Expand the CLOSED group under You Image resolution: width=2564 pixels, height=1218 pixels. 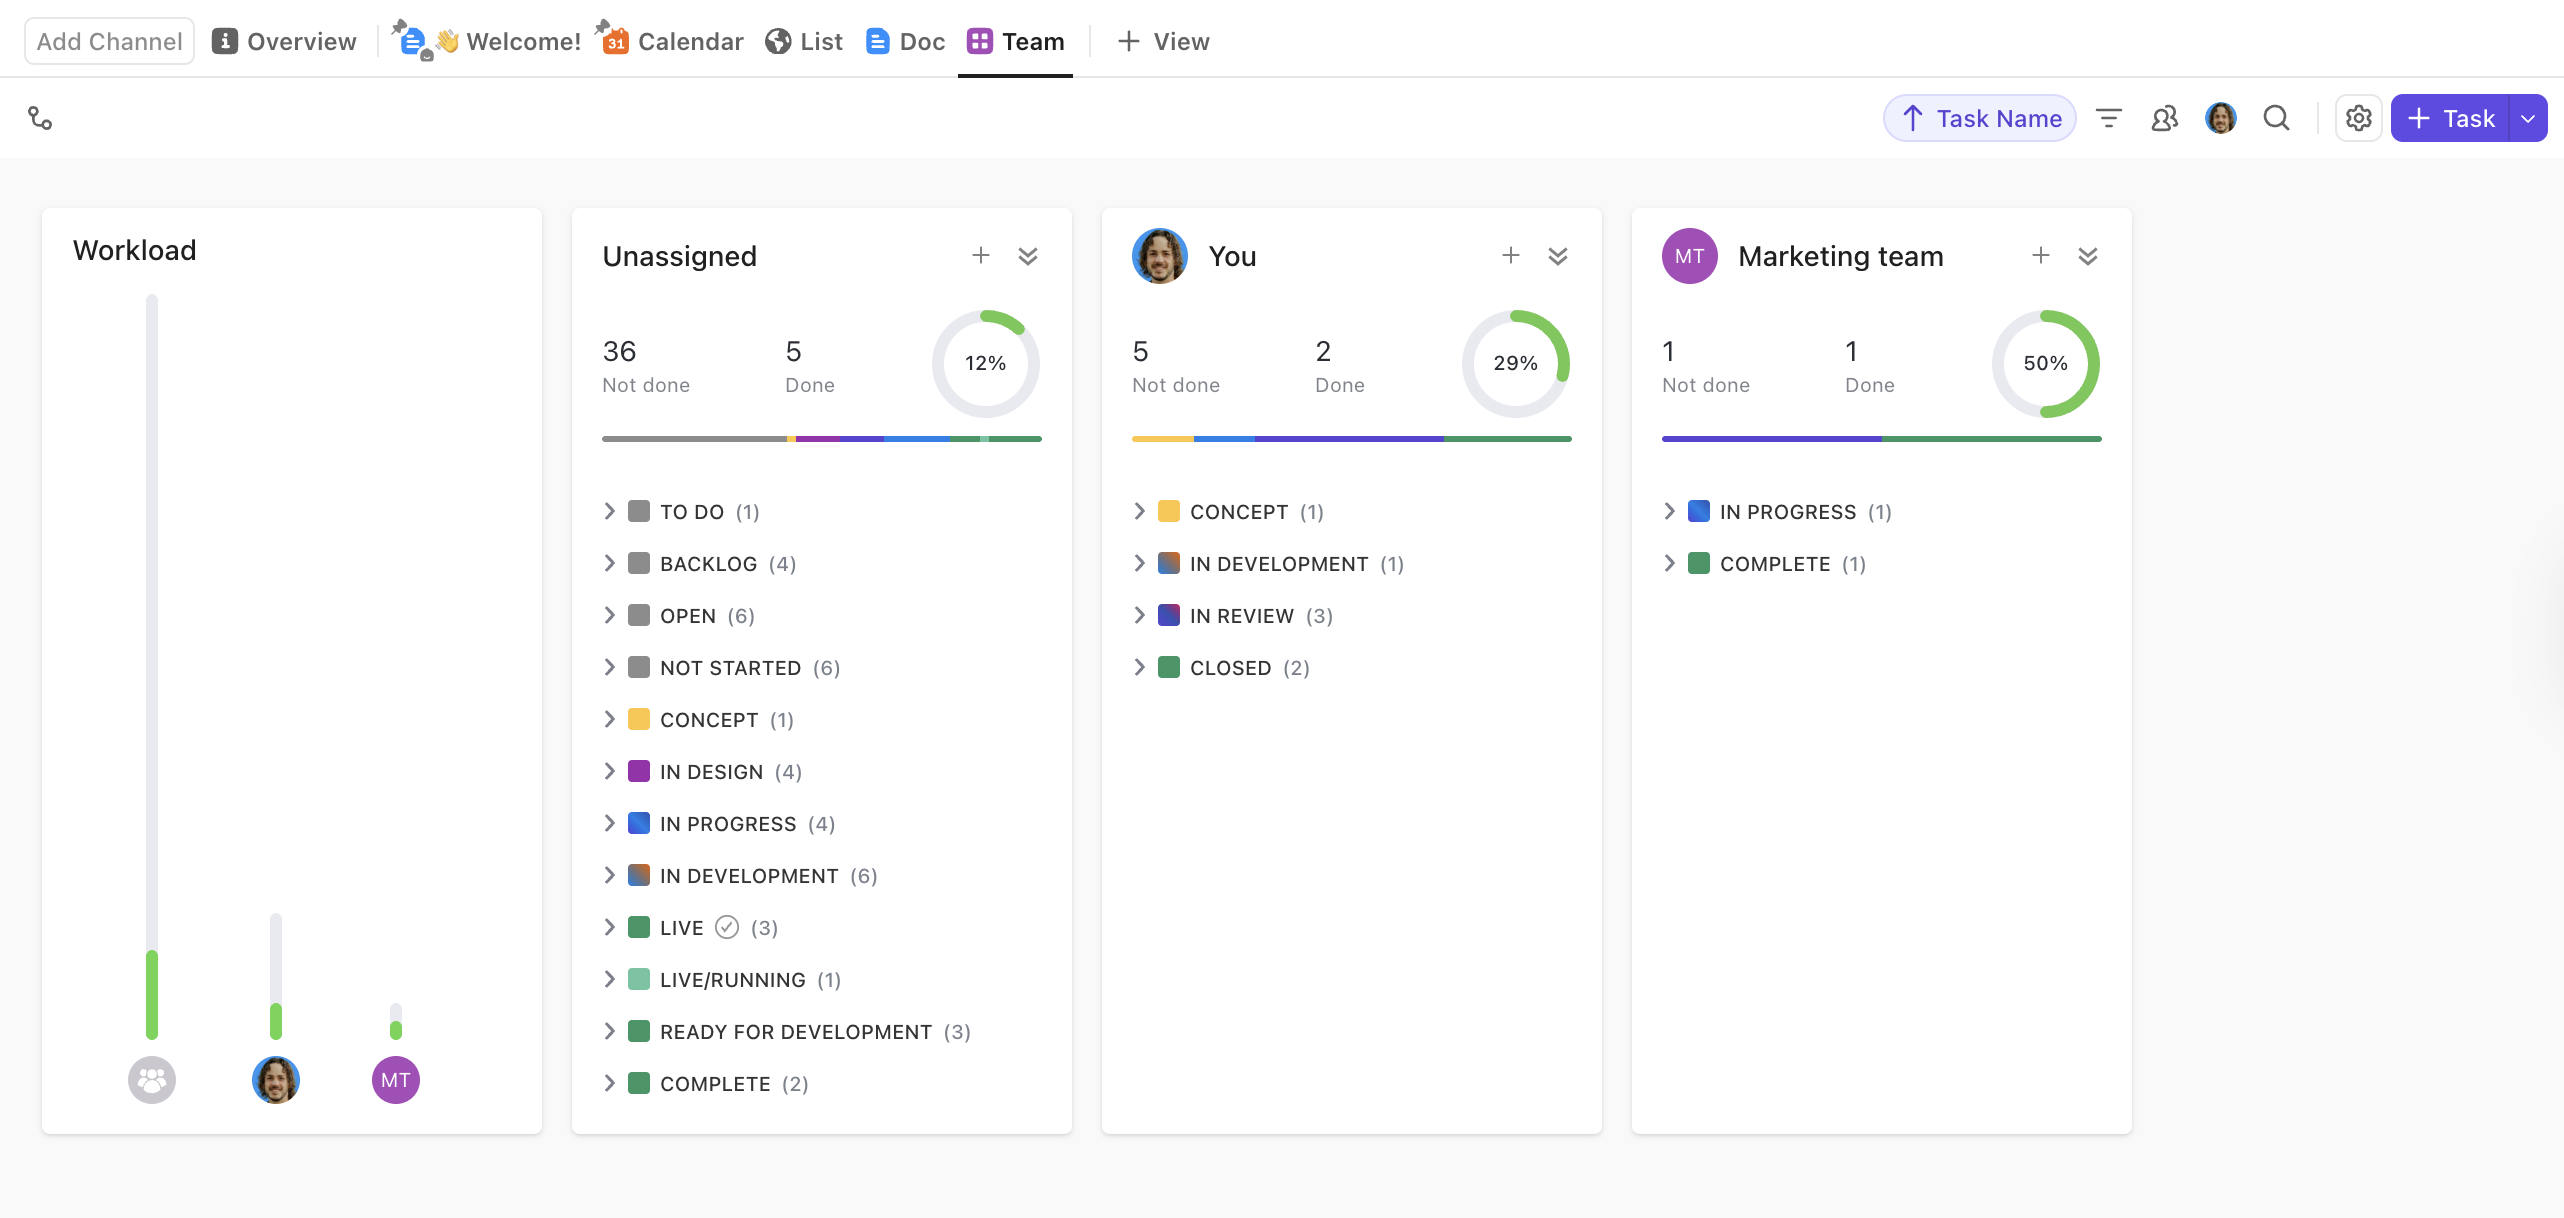coord(1140,667)
